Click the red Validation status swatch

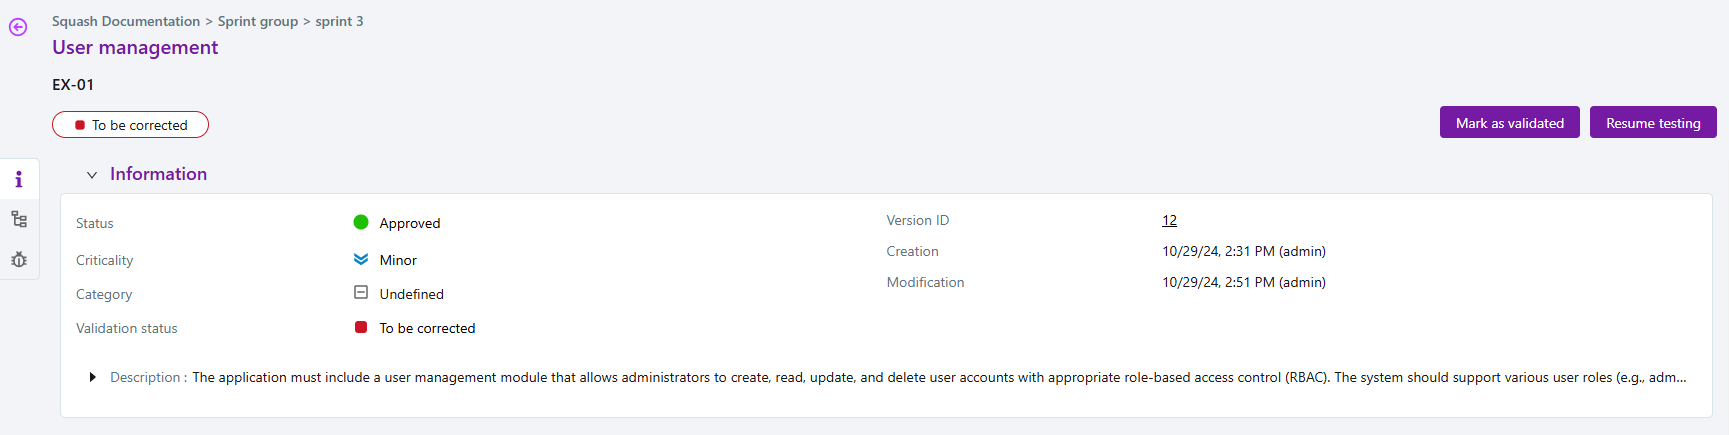361,327
